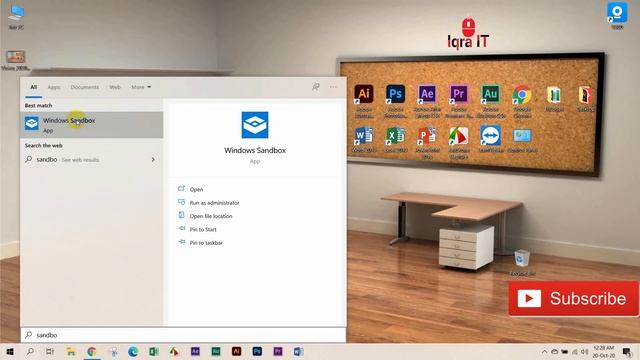Select the Word desktop shortcut
Image resolution: width=640 pixels, height=360 pixels.
pyautogui.click(x=364, y=139)
